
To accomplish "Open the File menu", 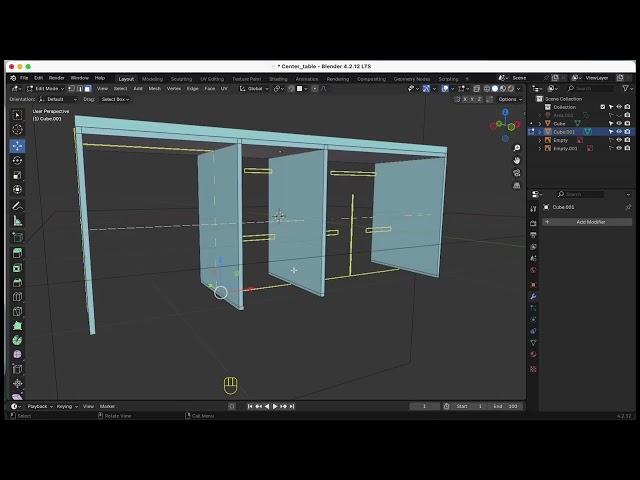I will pyautogui.click(x=24, y=78).
